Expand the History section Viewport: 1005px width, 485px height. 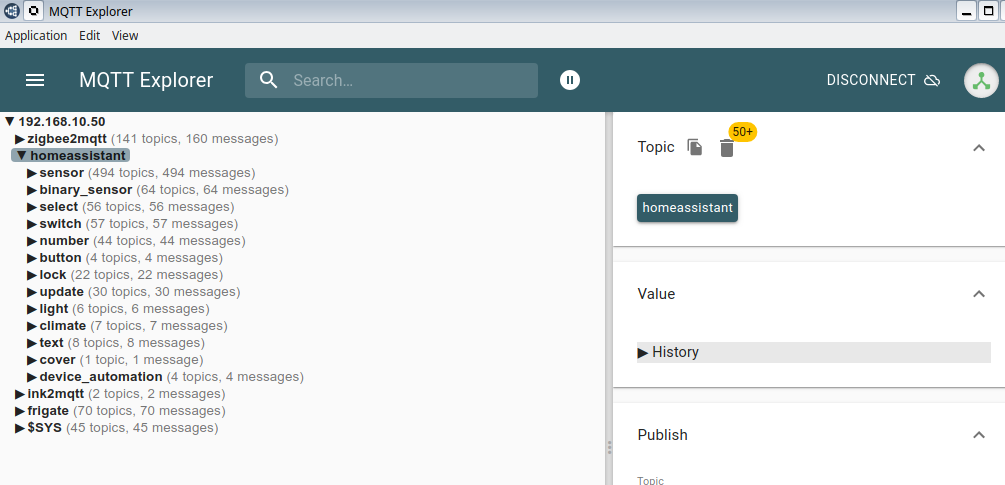click(x=668, y=352)
